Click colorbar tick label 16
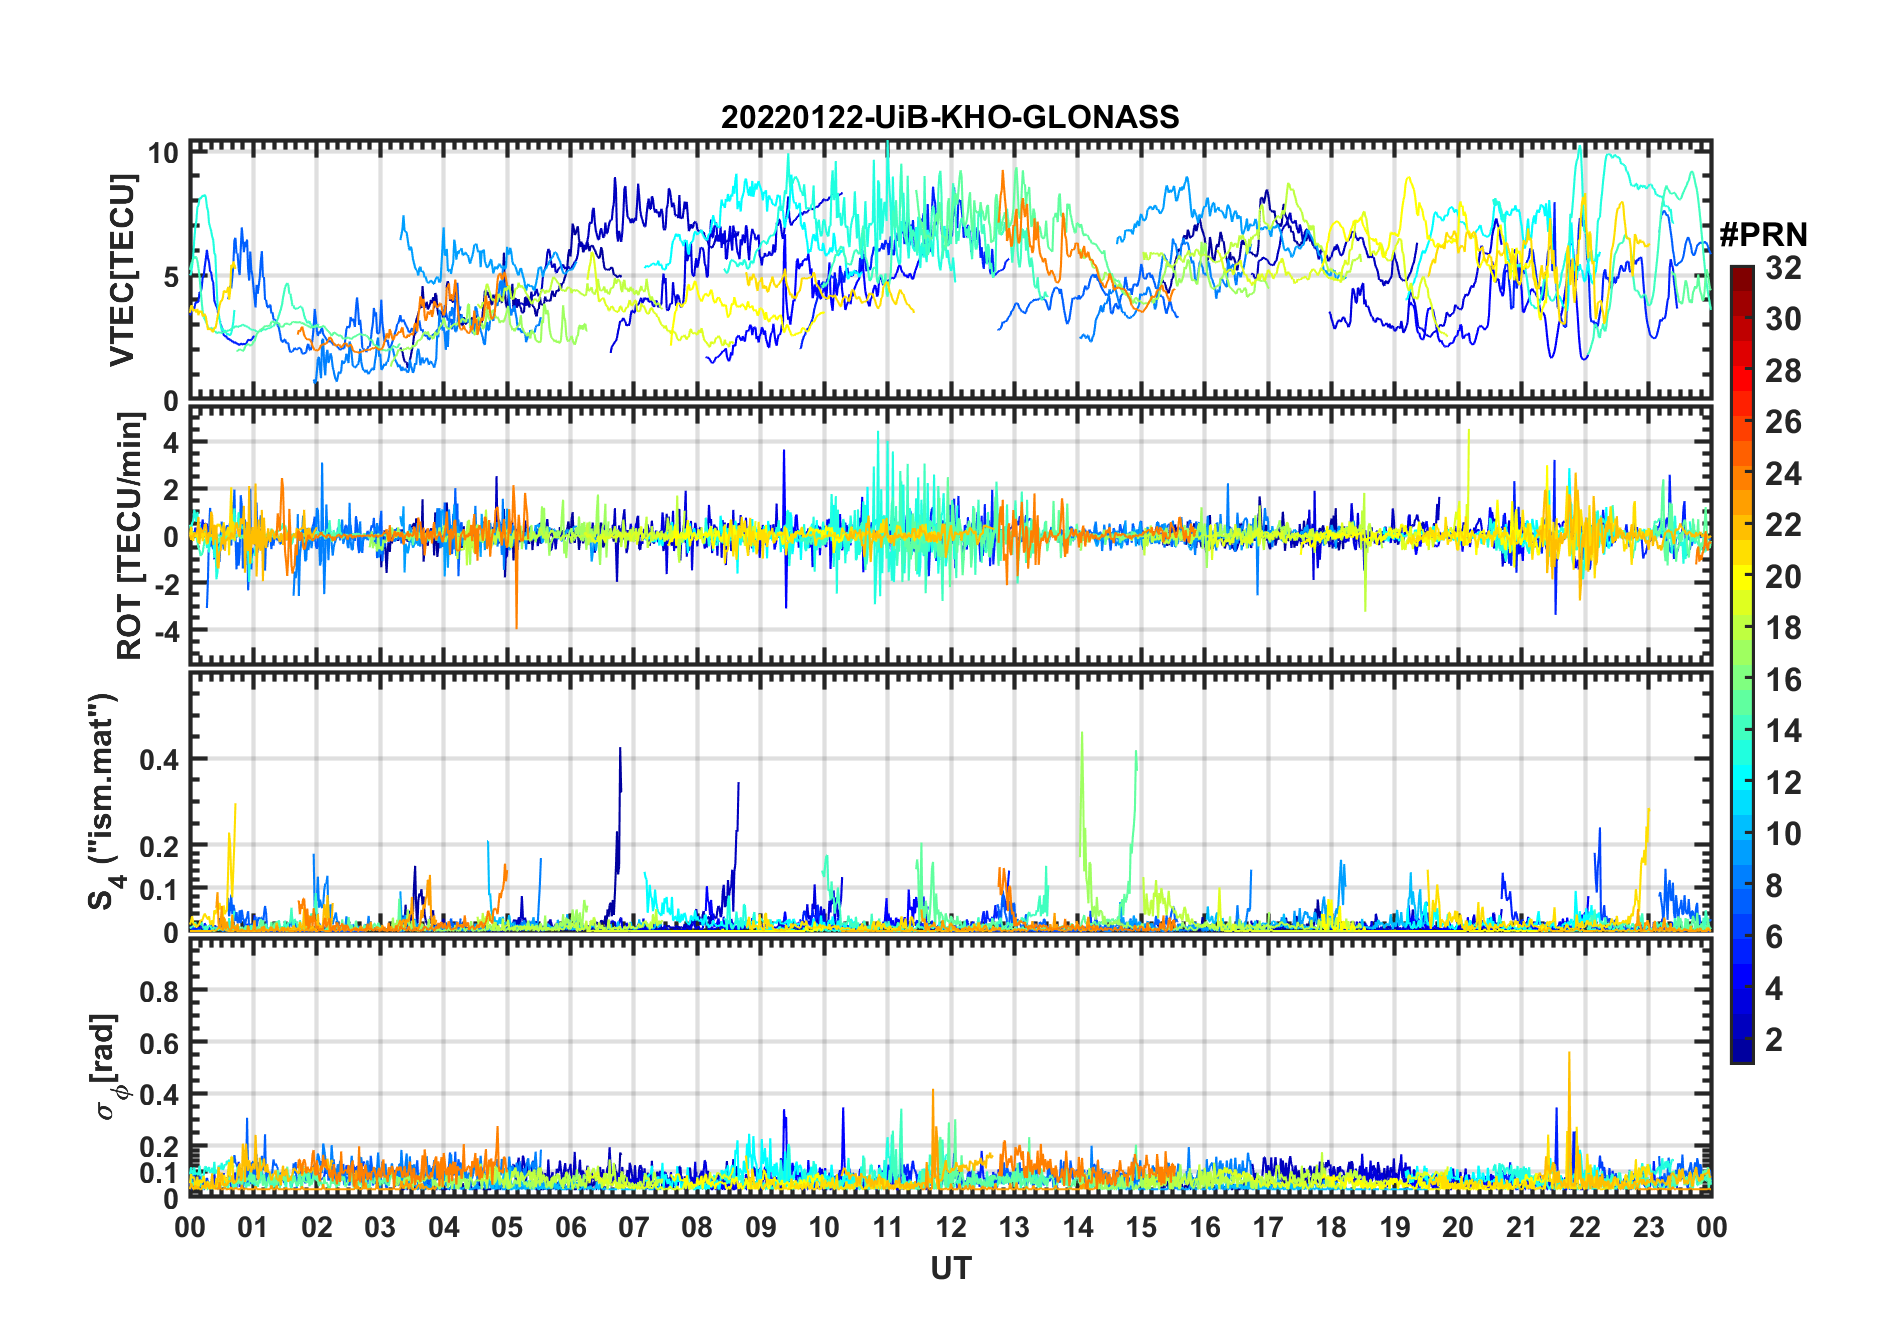Viewport: 1902px width, 1330px height. click(x=1783, y=680)
